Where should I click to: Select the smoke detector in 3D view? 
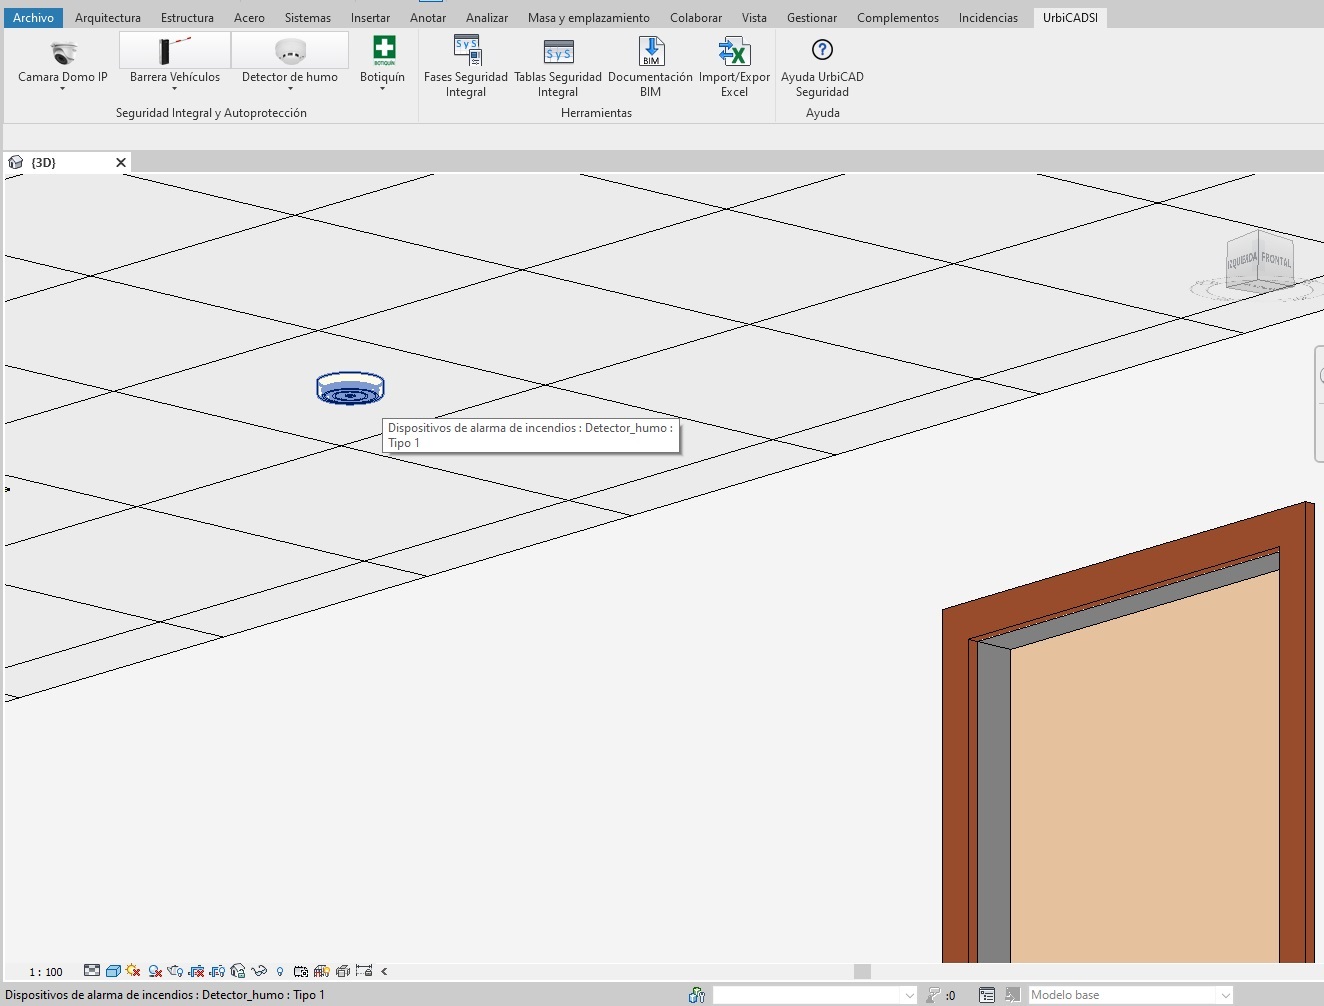pyautogui.click(x=350, y=388)
